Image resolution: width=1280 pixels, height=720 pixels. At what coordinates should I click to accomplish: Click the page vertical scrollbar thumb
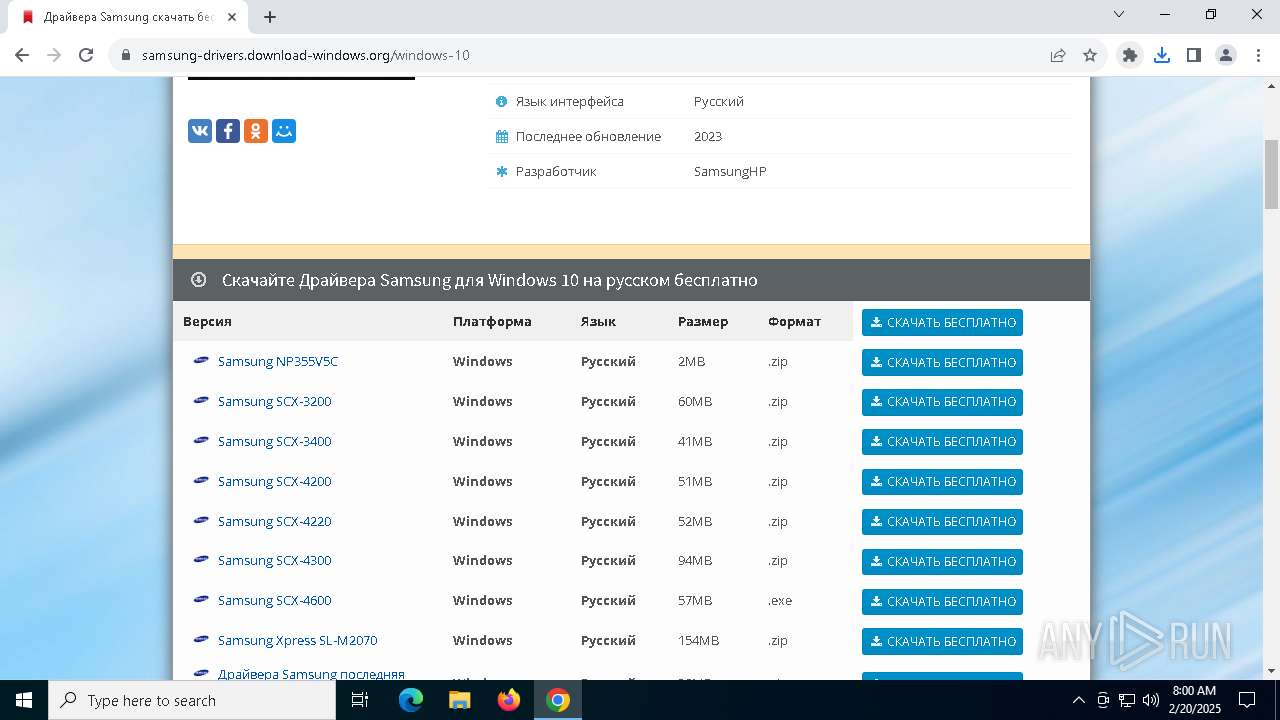click(1271, 174)
